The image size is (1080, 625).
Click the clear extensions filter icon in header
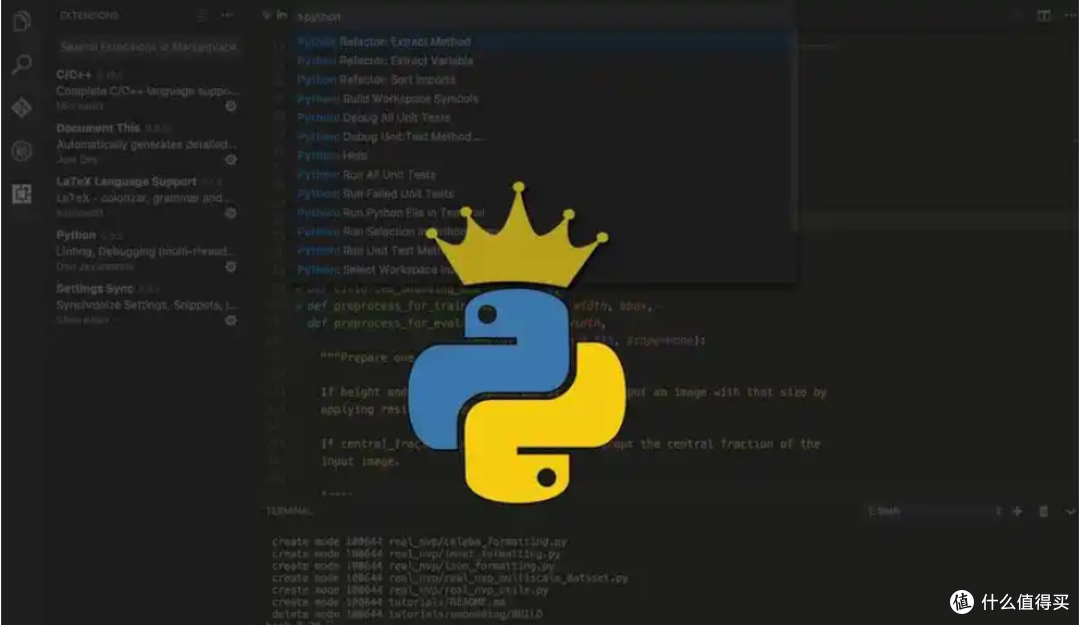[202, 15]
